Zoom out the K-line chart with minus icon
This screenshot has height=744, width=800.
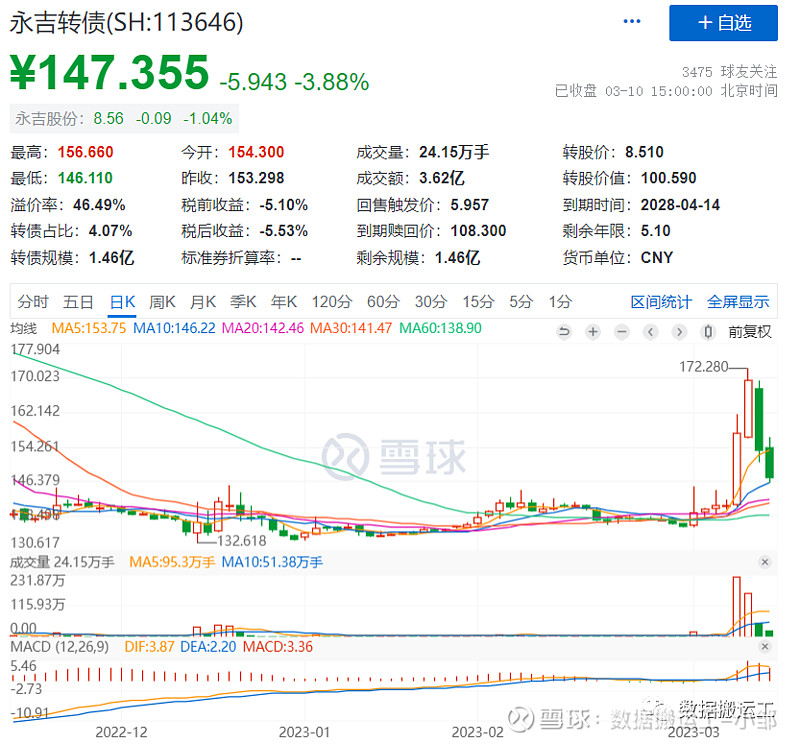(x=621, y=332)
